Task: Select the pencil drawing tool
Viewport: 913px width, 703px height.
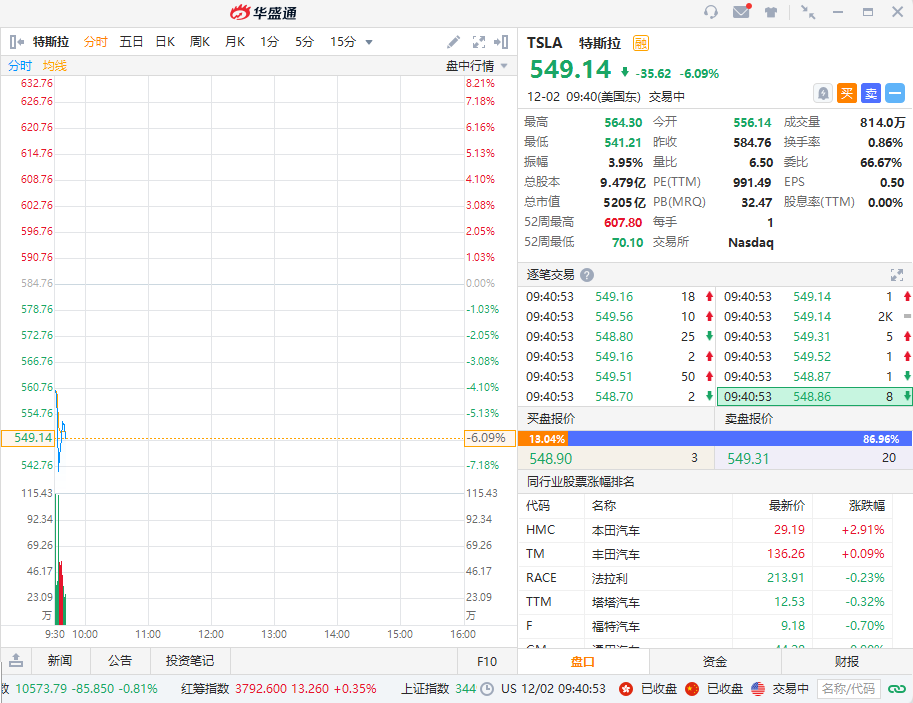Action: point(453,42)
